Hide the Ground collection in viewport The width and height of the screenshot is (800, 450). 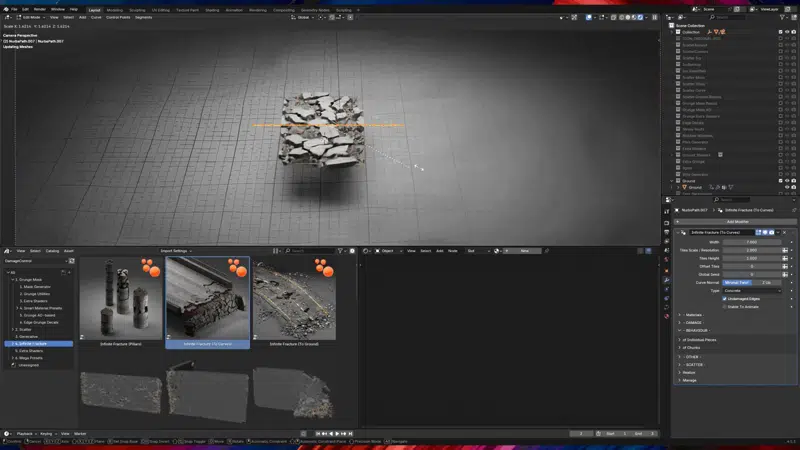coord(787,181)
